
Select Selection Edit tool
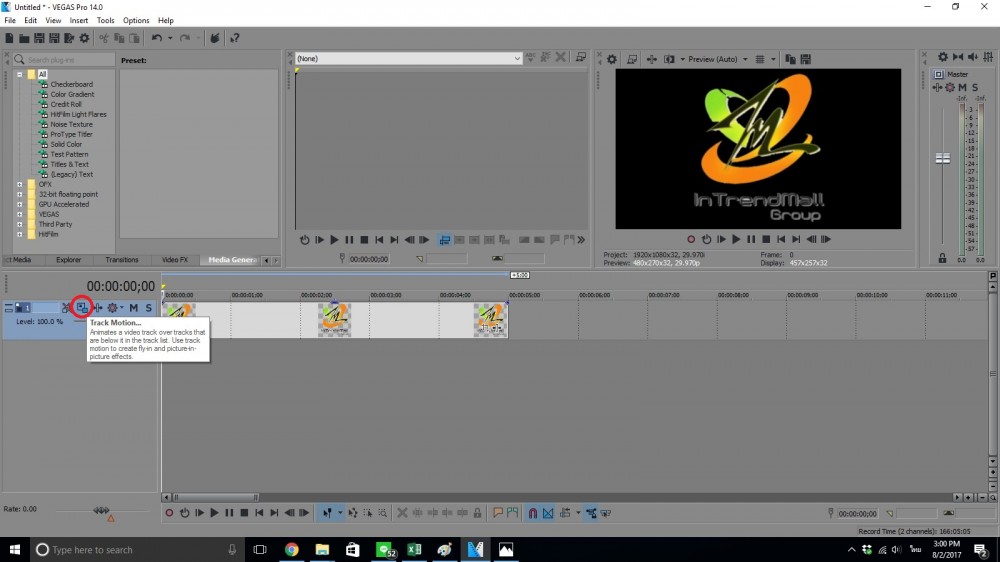(368, 513)
